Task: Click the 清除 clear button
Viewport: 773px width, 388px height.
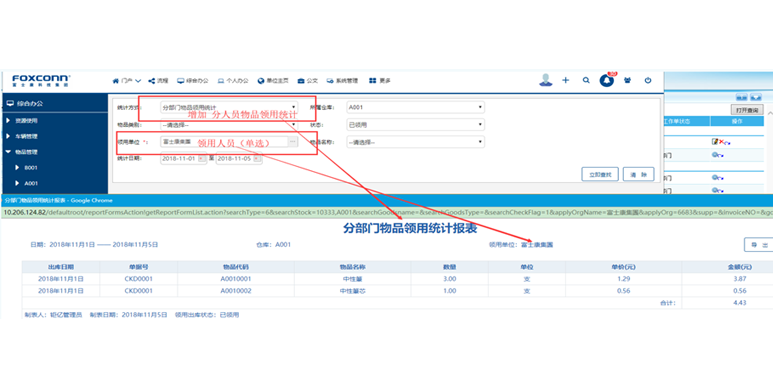Action: pos(638,174)
